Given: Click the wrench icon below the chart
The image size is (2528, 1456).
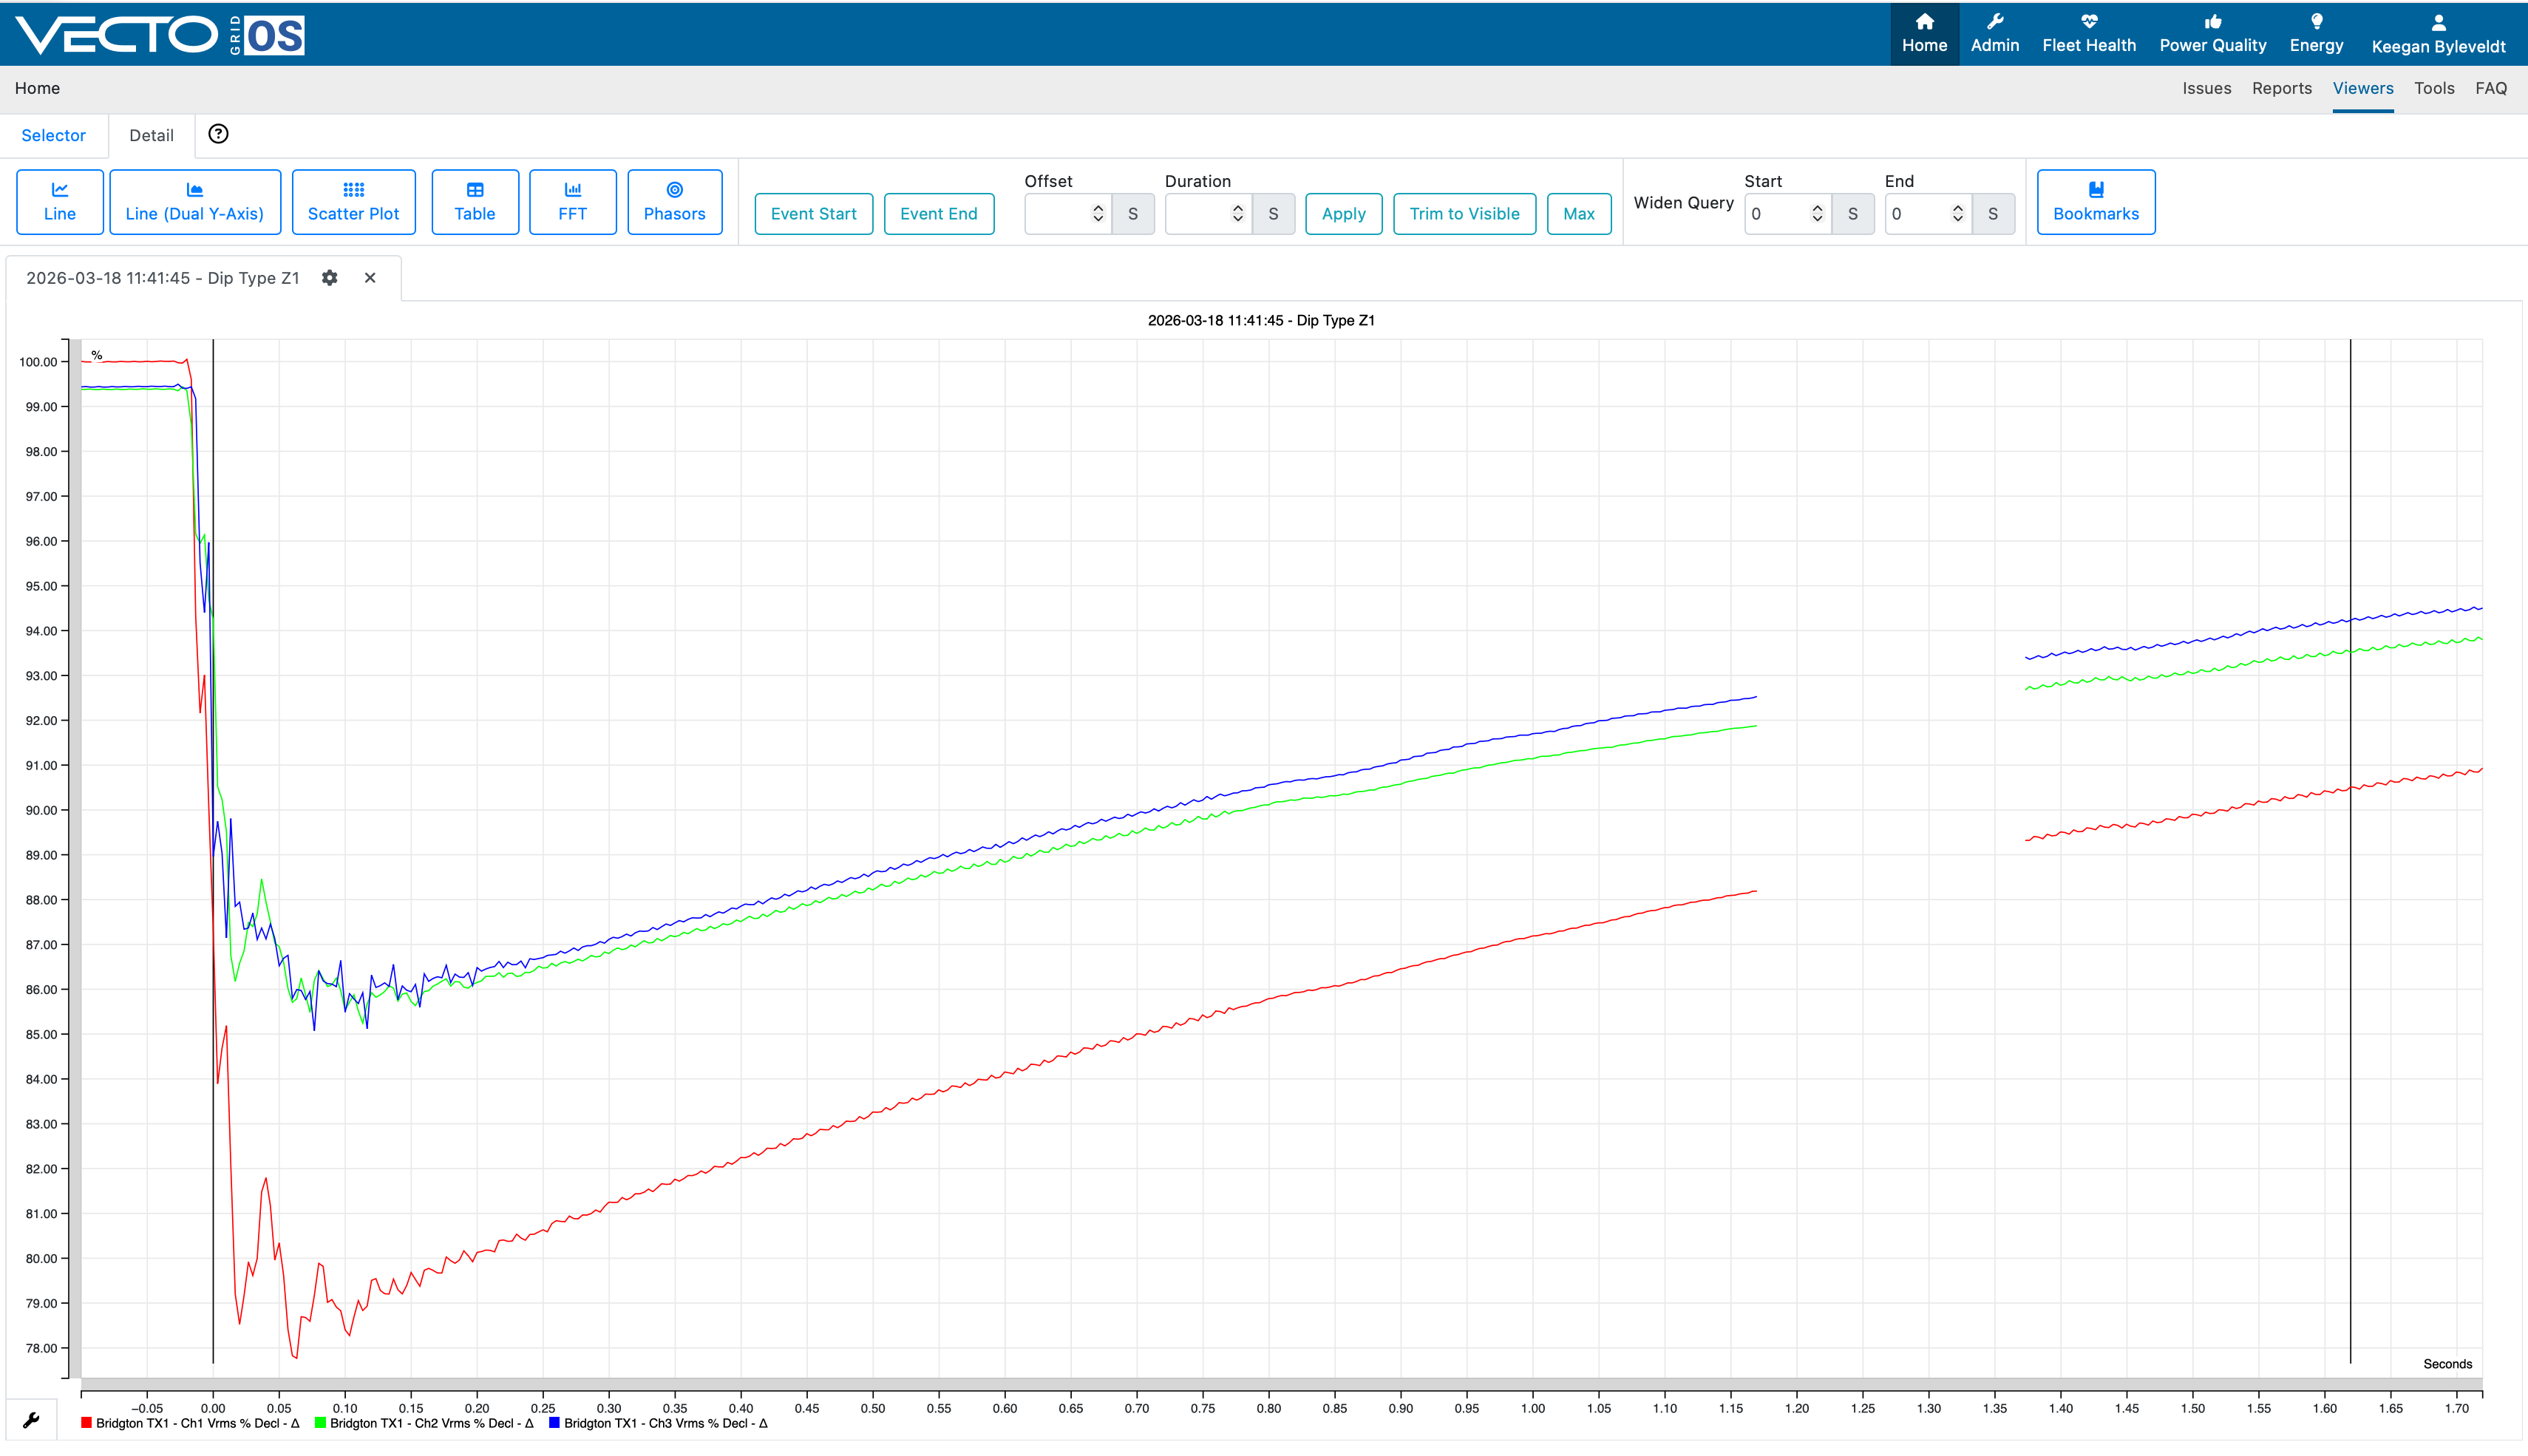Looking at the screenshot, I should coord(31,1420).
